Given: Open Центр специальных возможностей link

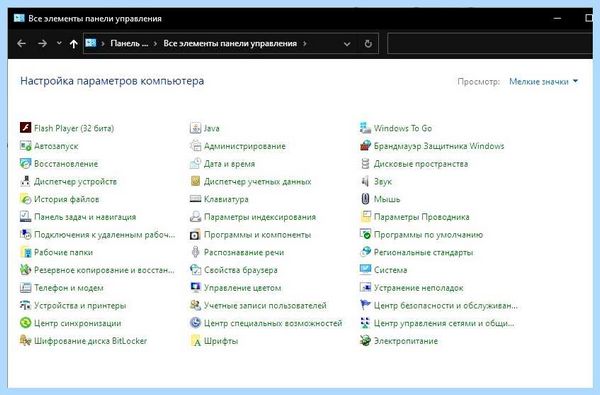Looking at the screenshot, I should pos(273,323).
